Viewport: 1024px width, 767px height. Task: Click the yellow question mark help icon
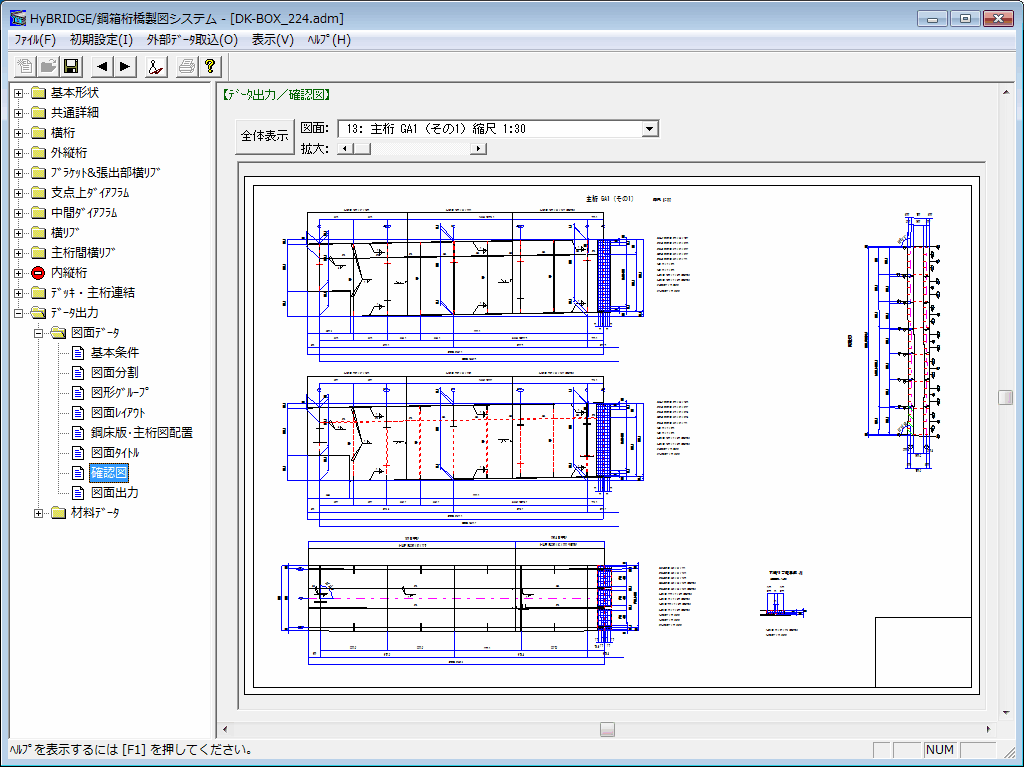click(x=209, y=67)
